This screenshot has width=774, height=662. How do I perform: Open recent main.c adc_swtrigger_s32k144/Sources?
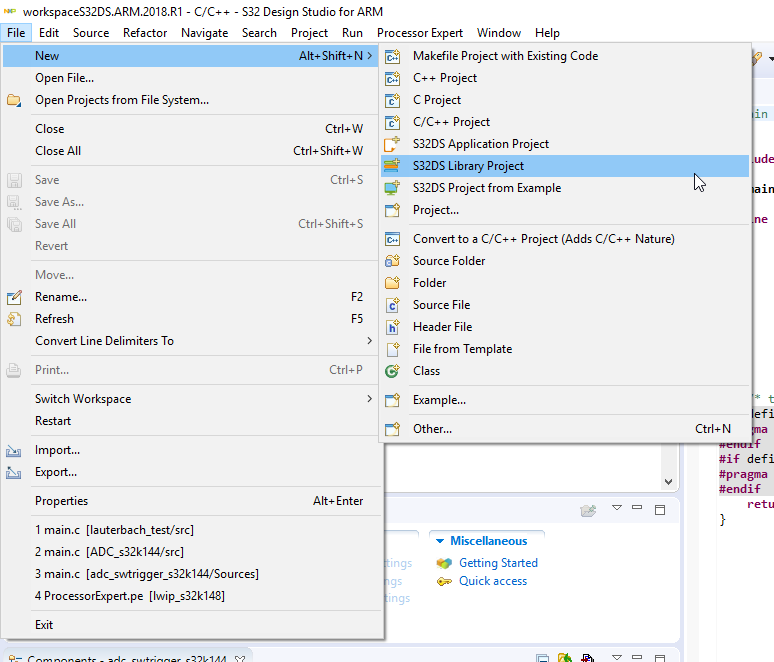tap(191, 574)
